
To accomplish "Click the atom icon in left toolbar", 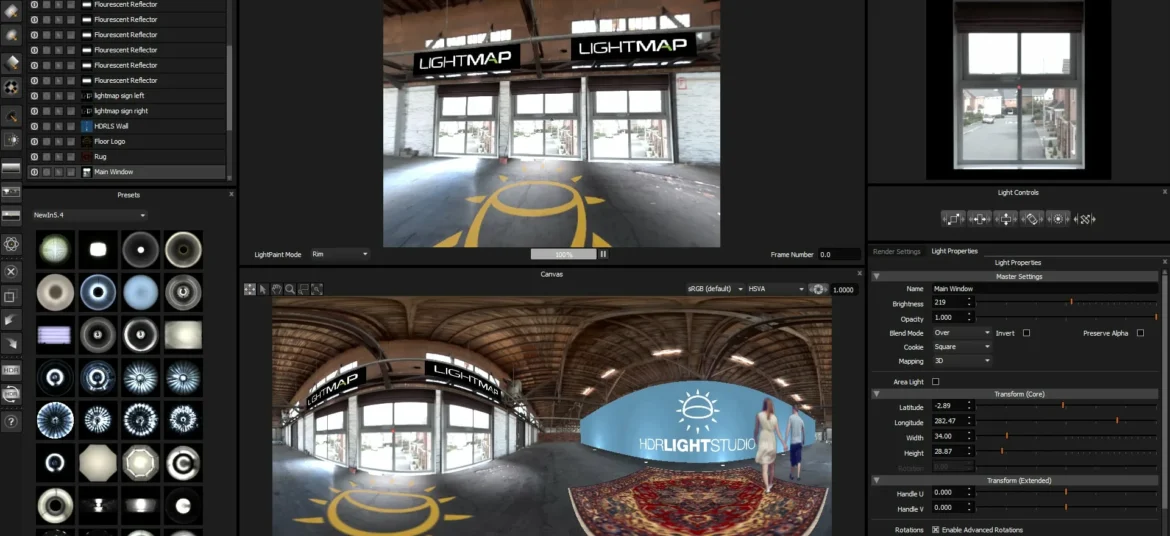I will (11, 243).
